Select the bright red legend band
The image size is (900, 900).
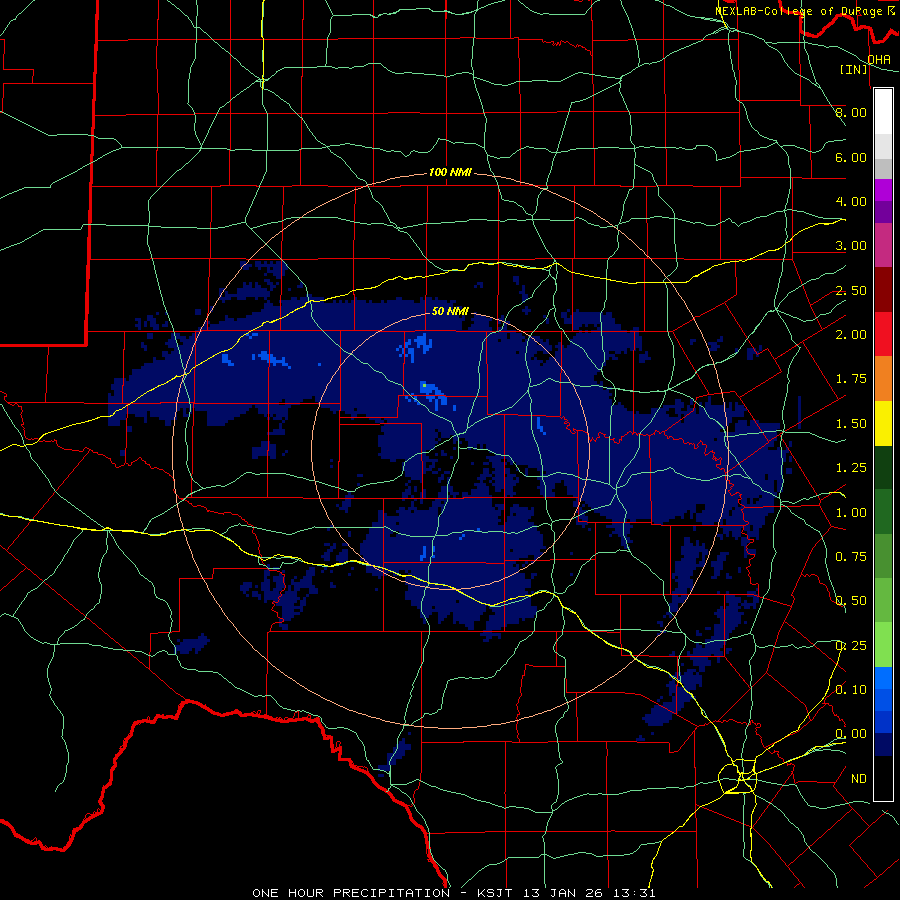[883, 334]
